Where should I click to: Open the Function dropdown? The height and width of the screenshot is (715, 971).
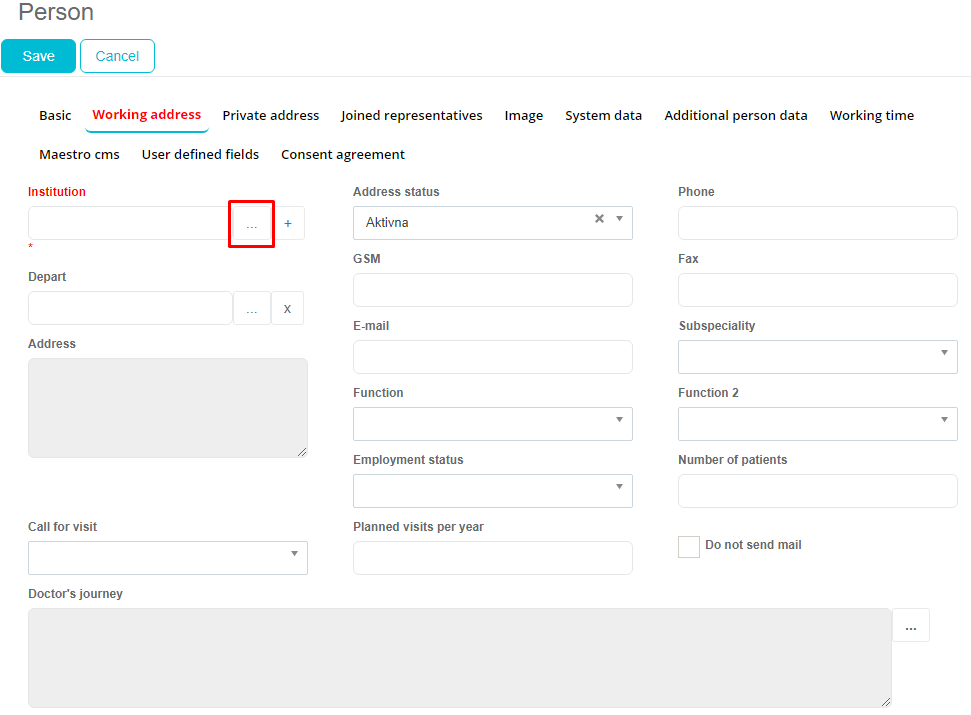(492, 424)
